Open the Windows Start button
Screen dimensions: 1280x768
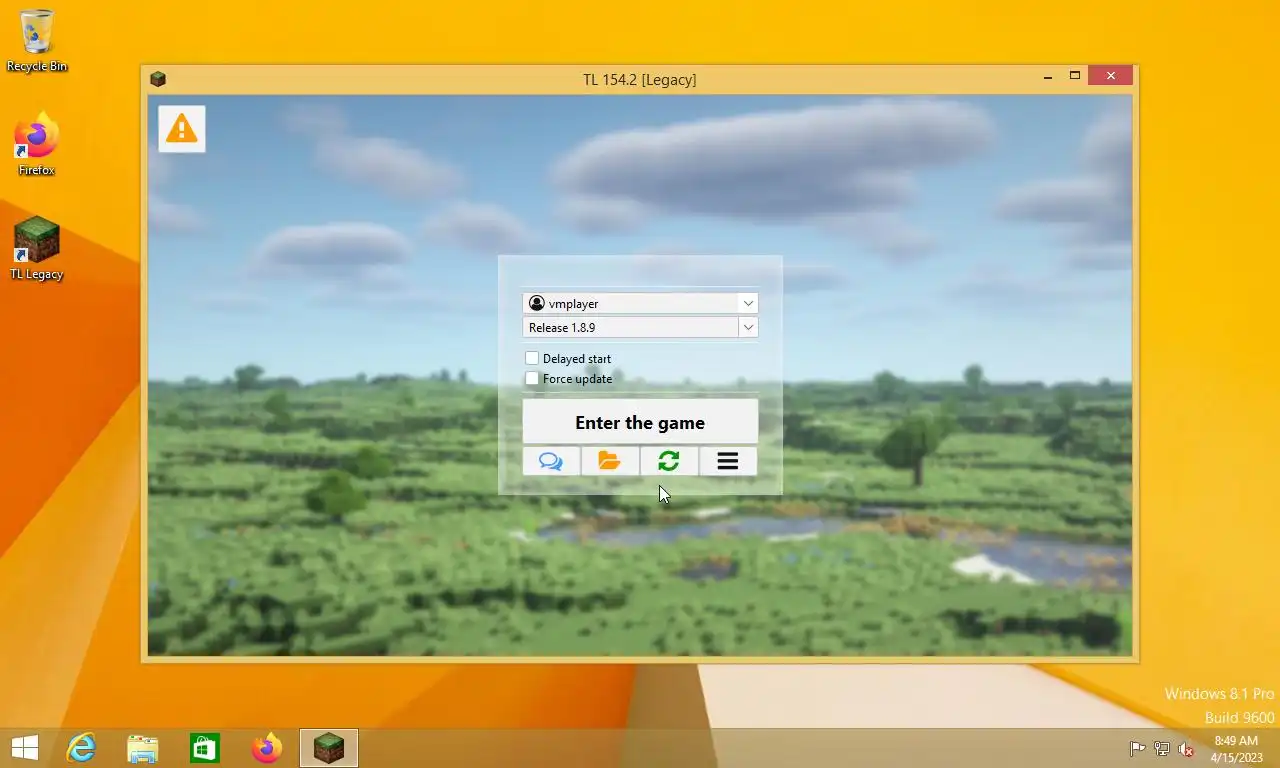tap(25, 748)
